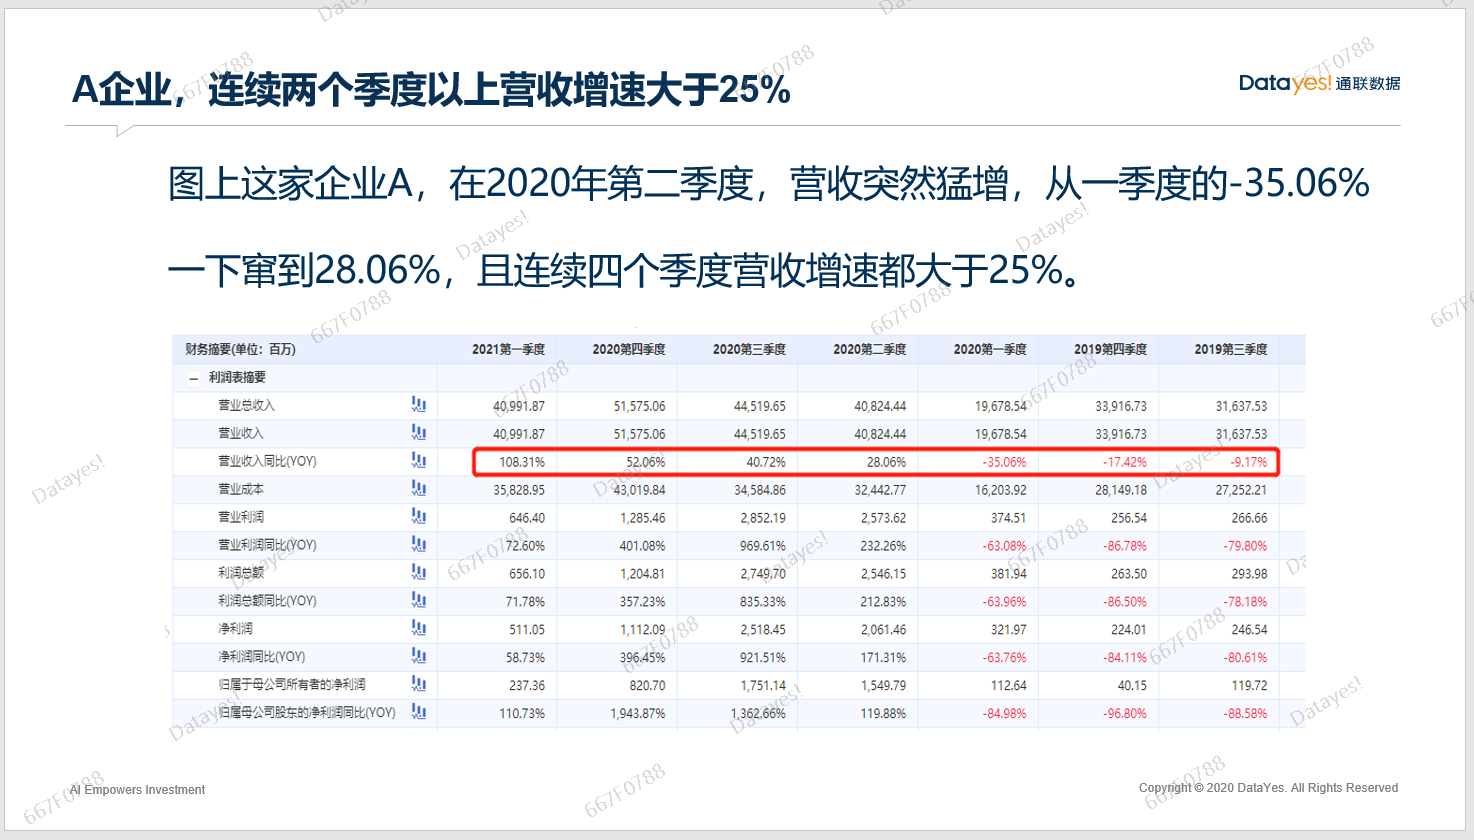This screenshot has width=1474, height=840.
Task: Open chart icon beside 营业收入 row
Action: tap(418, 433)
